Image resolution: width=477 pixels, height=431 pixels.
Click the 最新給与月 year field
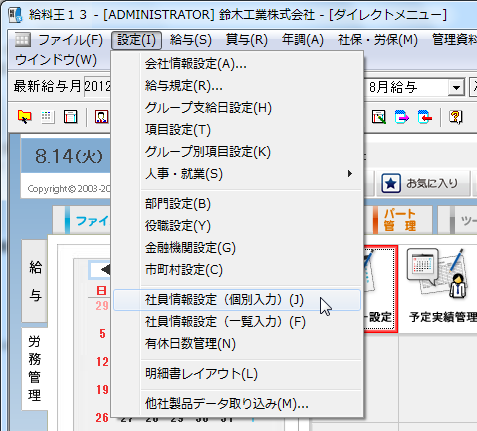click(97, 87)
